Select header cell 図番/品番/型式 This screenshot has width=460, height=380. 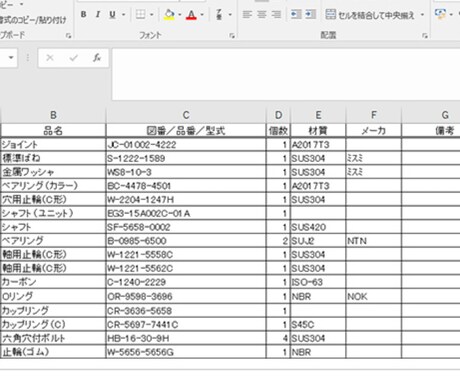tap(186, 131)
